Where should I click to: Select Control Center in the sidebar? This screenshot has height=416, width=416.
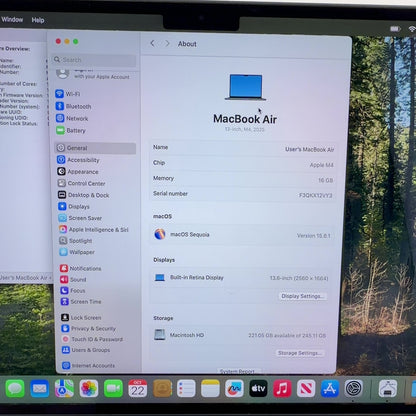(81, 183)
